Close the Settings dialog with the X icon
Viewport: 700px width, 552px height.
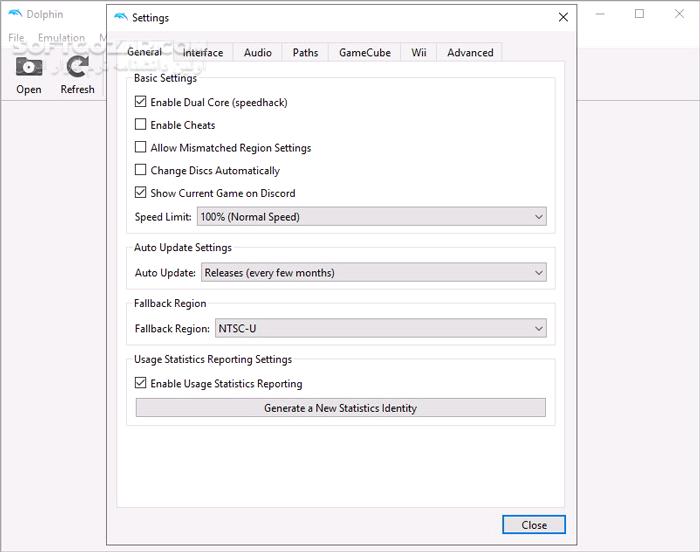[563, 17]
